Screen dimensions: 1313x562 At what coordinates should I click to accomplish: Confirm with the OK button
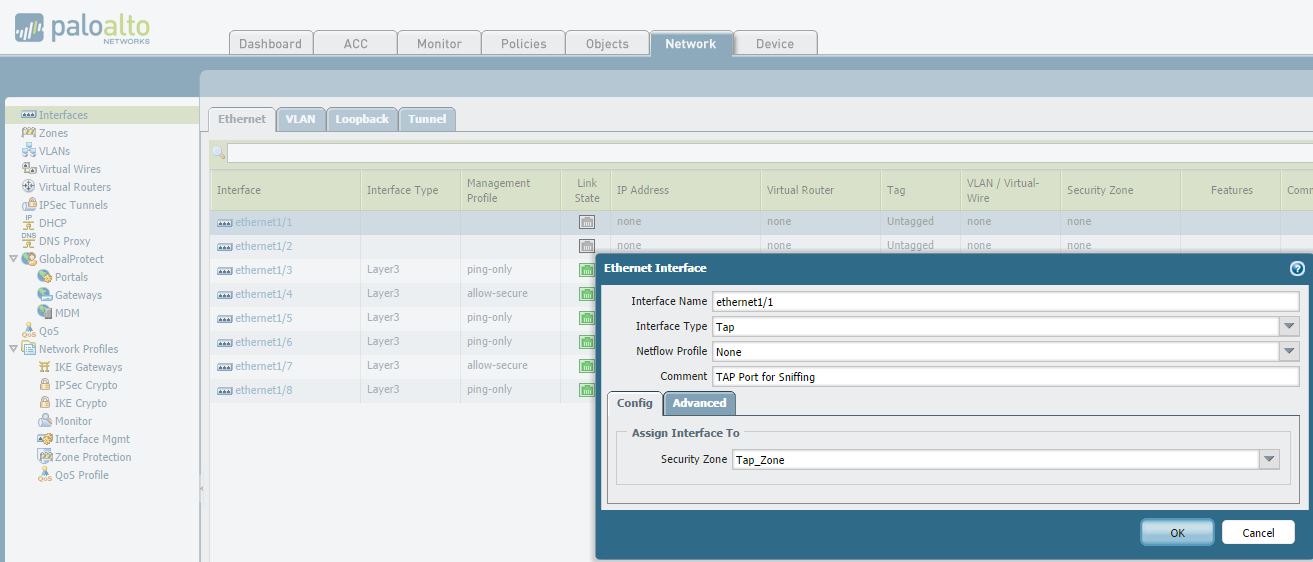pyautogui.click(x=1177, y=532)
